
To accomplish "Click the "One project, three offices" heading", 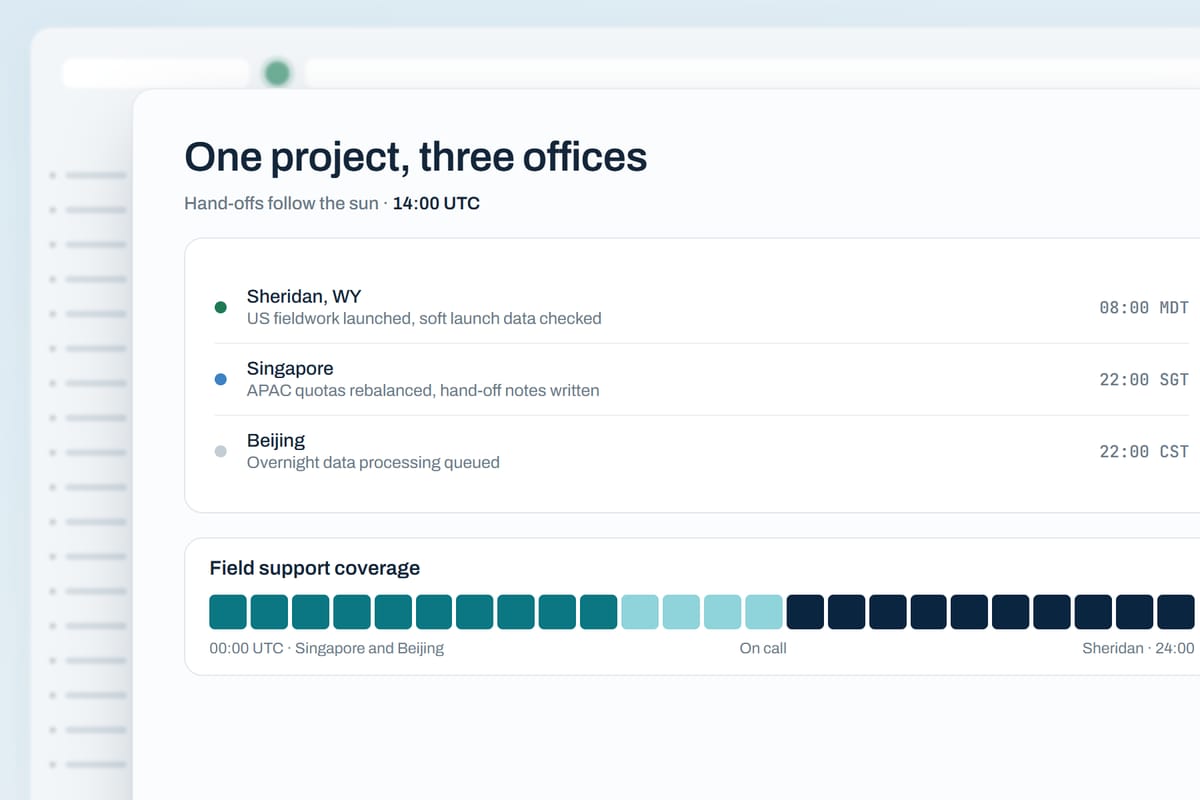I will point(416,157).
